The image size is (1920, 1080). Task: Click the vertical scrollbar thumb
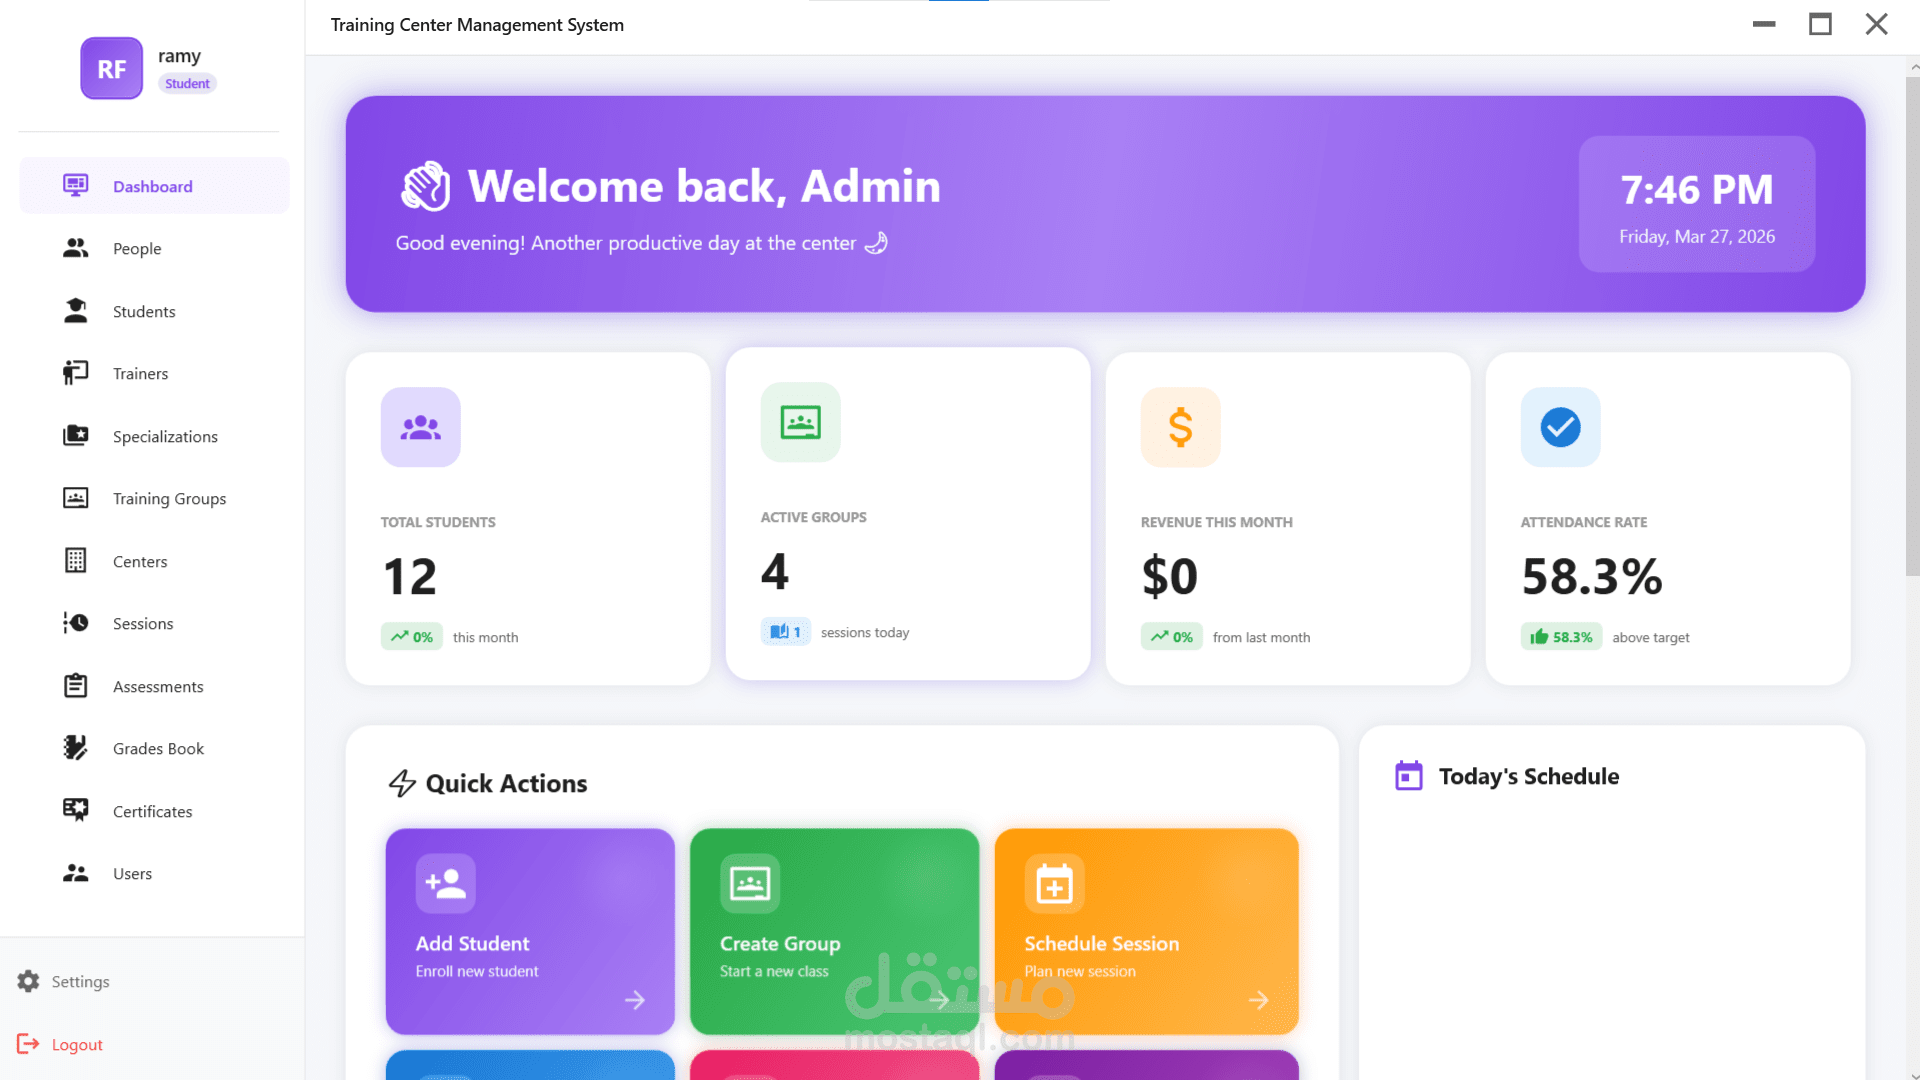(x=1912, y=326)
